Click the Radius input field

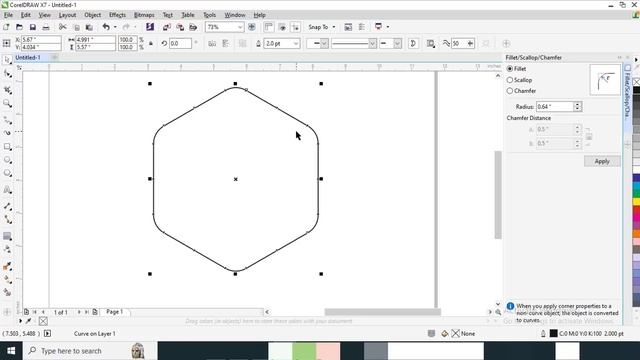555,107
